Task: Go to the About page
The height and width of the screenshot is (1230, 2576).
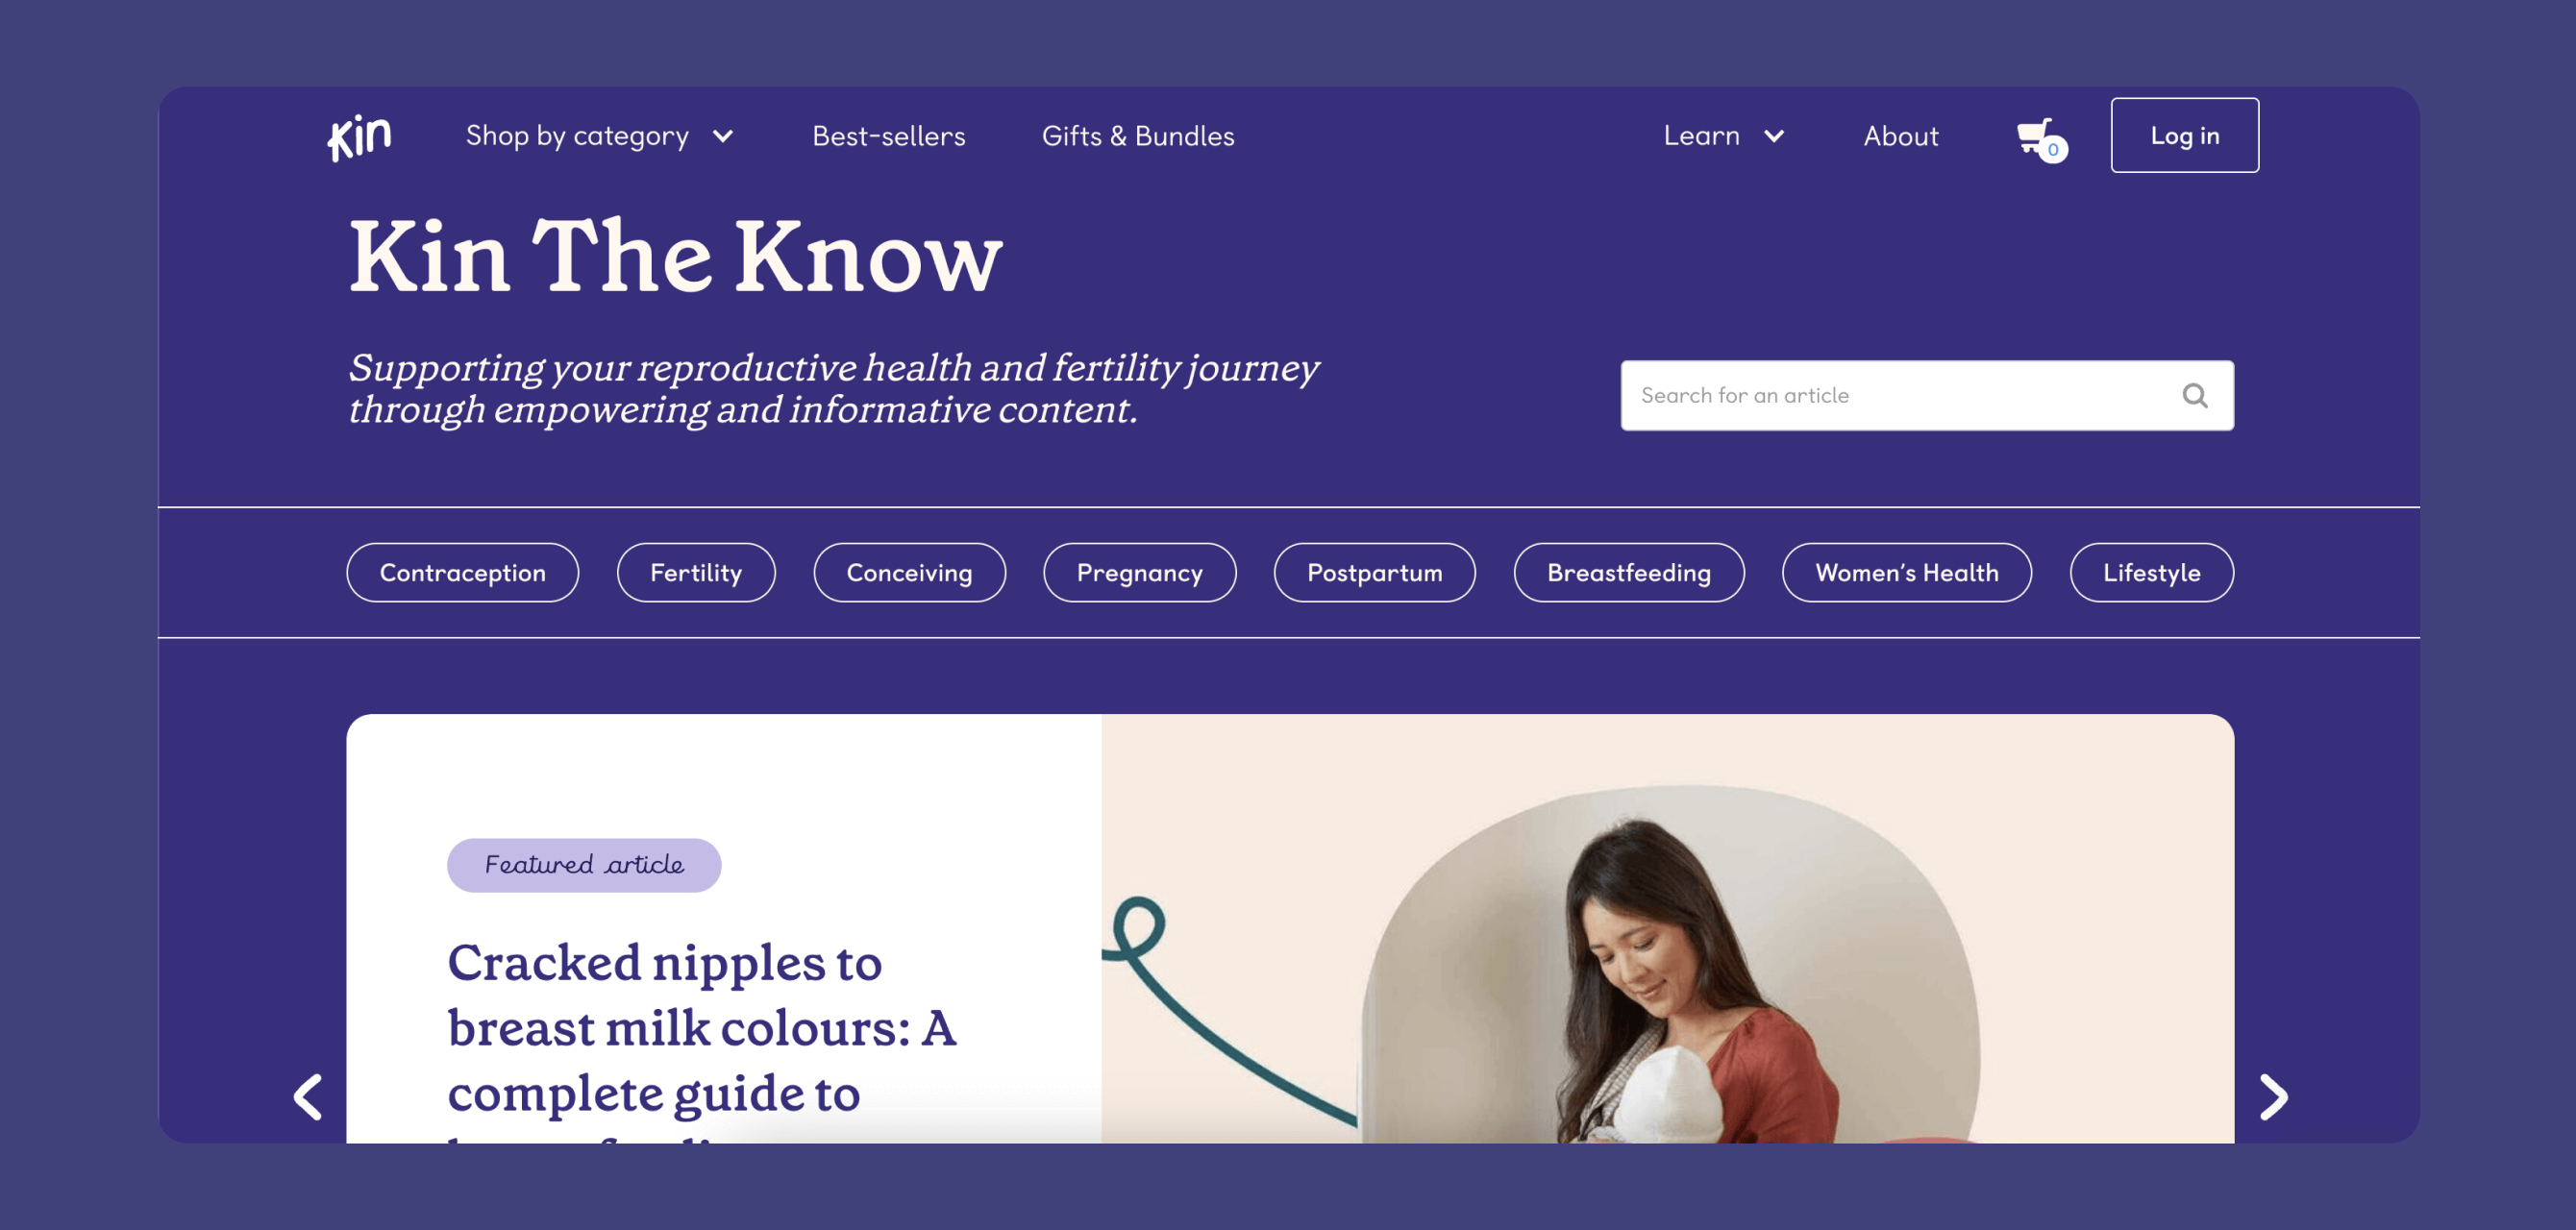Action: pyautogui.click(x=1901, y=136)
